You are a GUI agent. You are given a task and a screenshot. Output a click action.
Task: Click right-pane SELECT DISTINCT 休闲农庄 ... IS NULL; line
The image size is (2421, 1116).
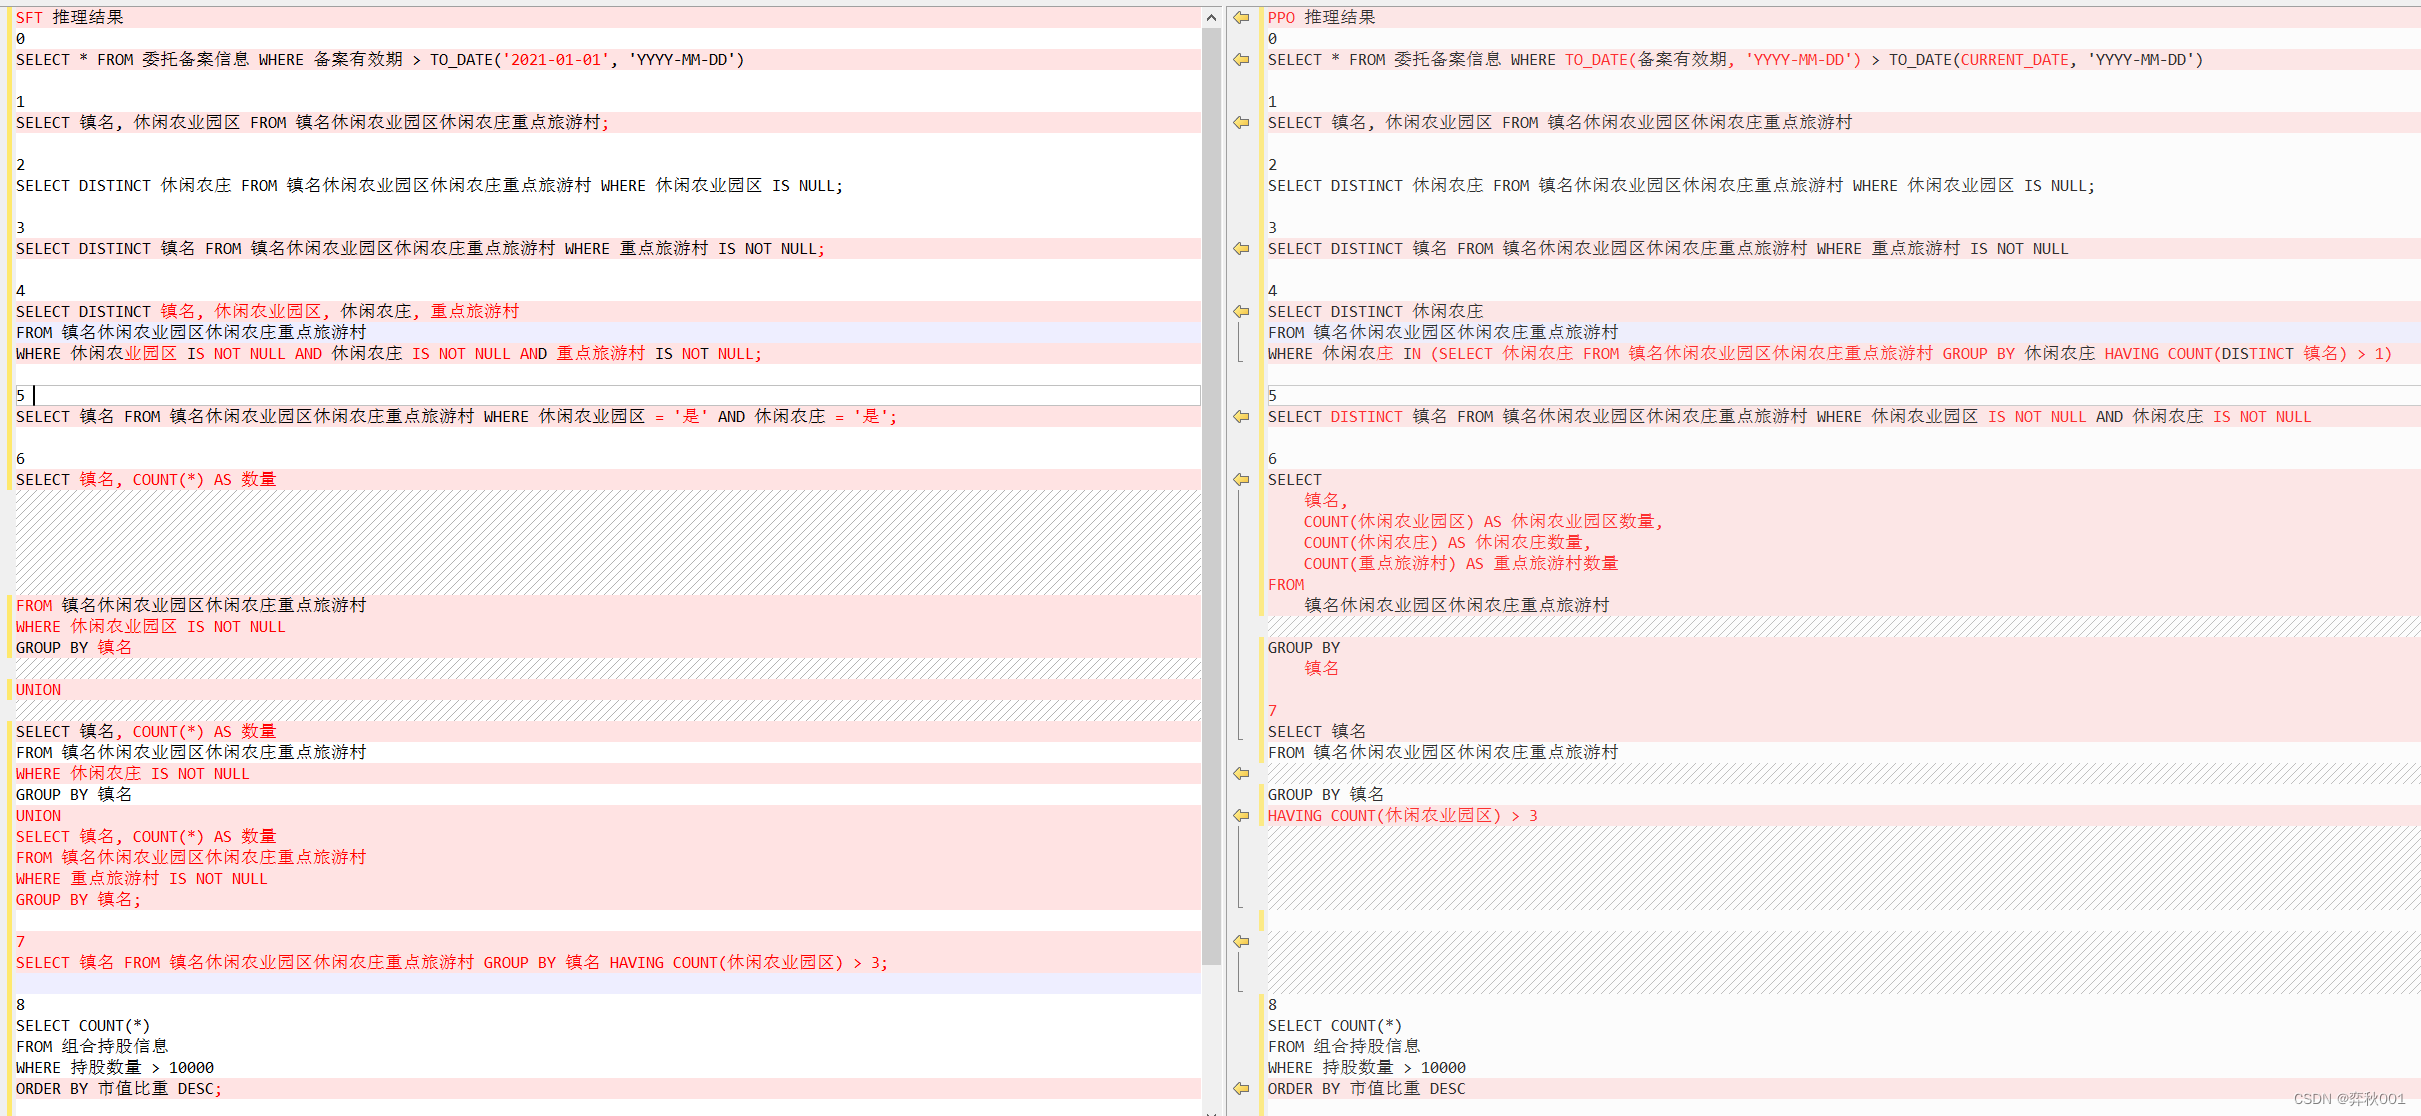pos(1681,185)
